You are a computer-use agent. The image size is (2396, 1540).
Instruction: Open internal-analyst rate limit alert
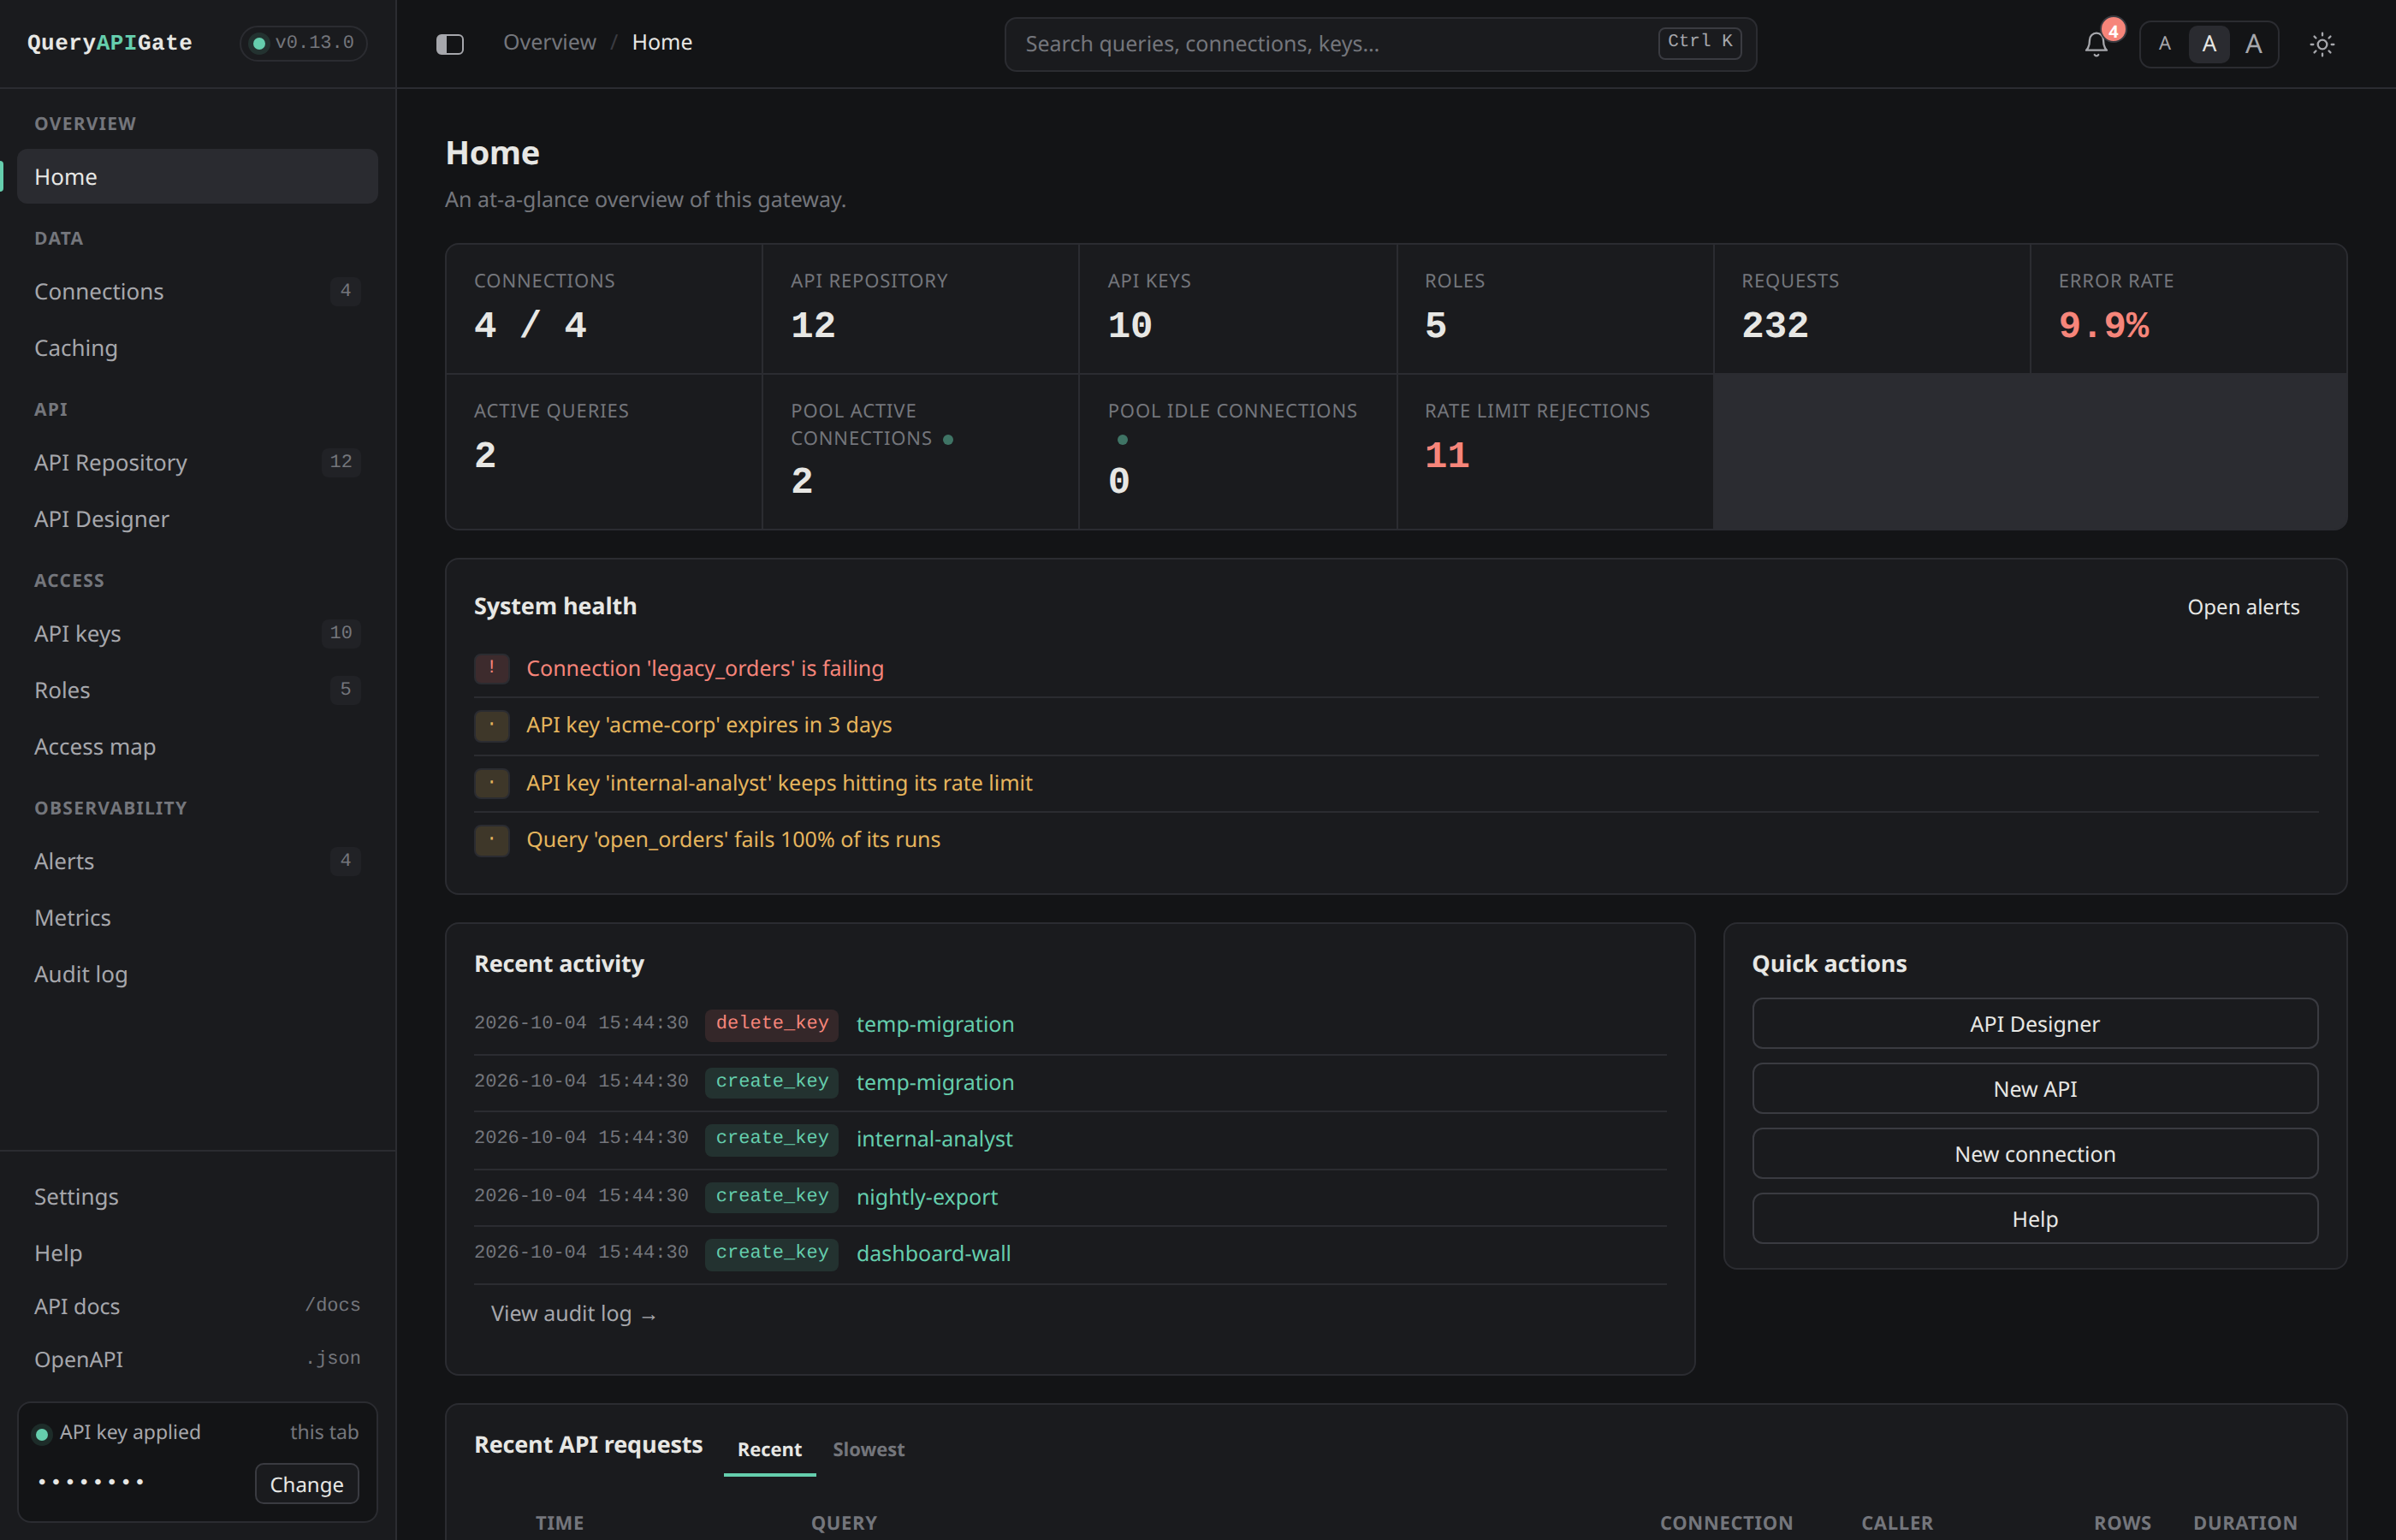pyautogui.click(x=779, y=783)
